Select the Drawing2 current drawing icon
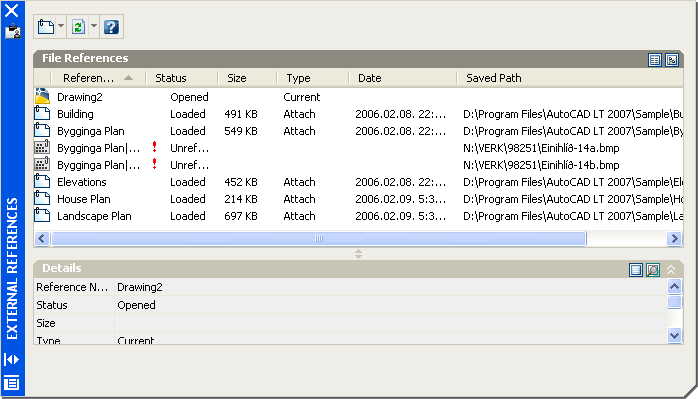 point(42,97)
